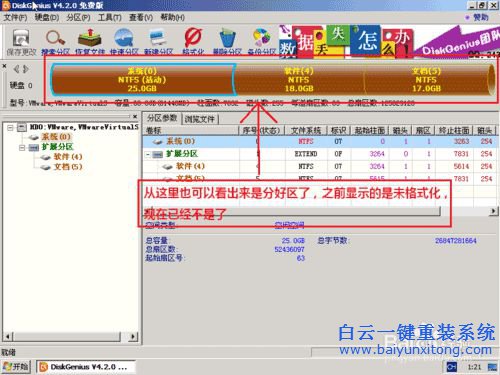Open the 查看(V) menu

141,17
